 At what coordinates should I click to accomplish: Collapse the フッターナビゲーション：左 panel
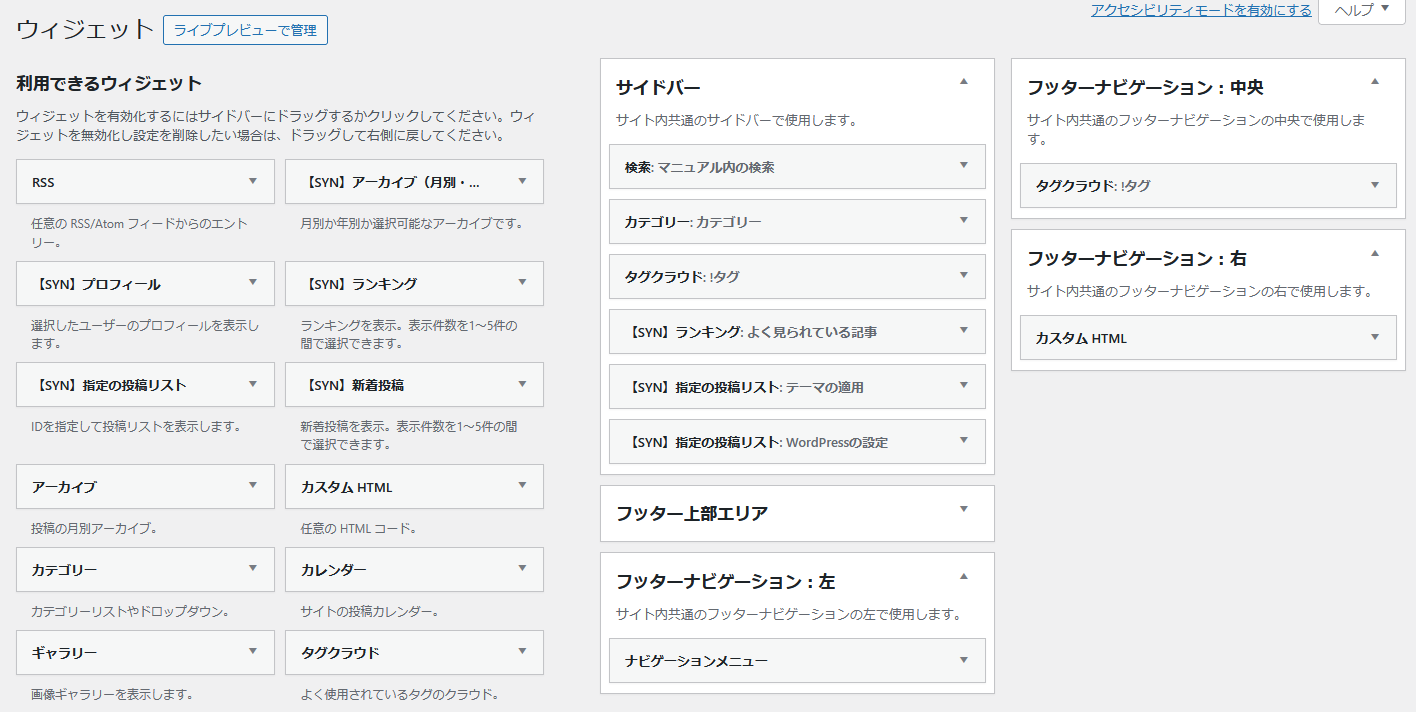pos(963,576)
